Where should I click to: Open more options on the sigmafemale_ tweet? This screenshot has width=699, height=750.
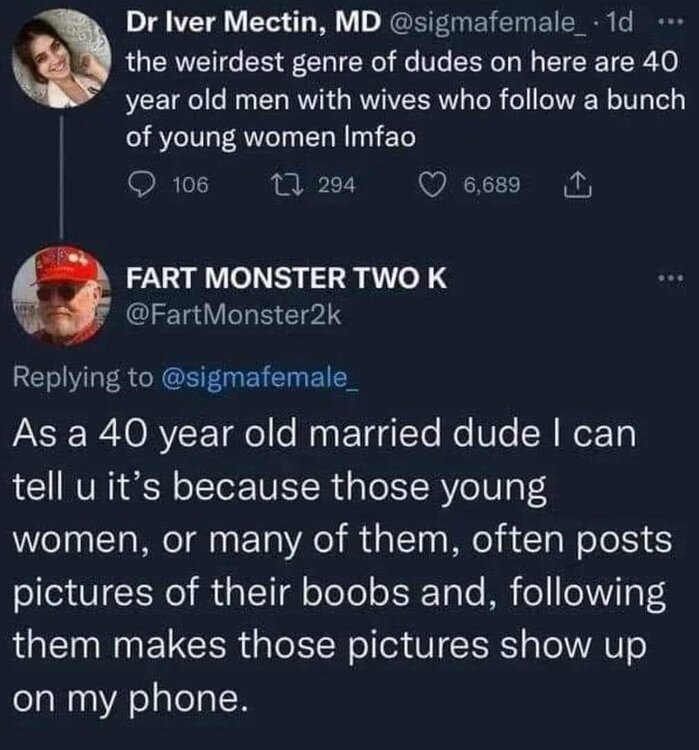pos(671,22)
